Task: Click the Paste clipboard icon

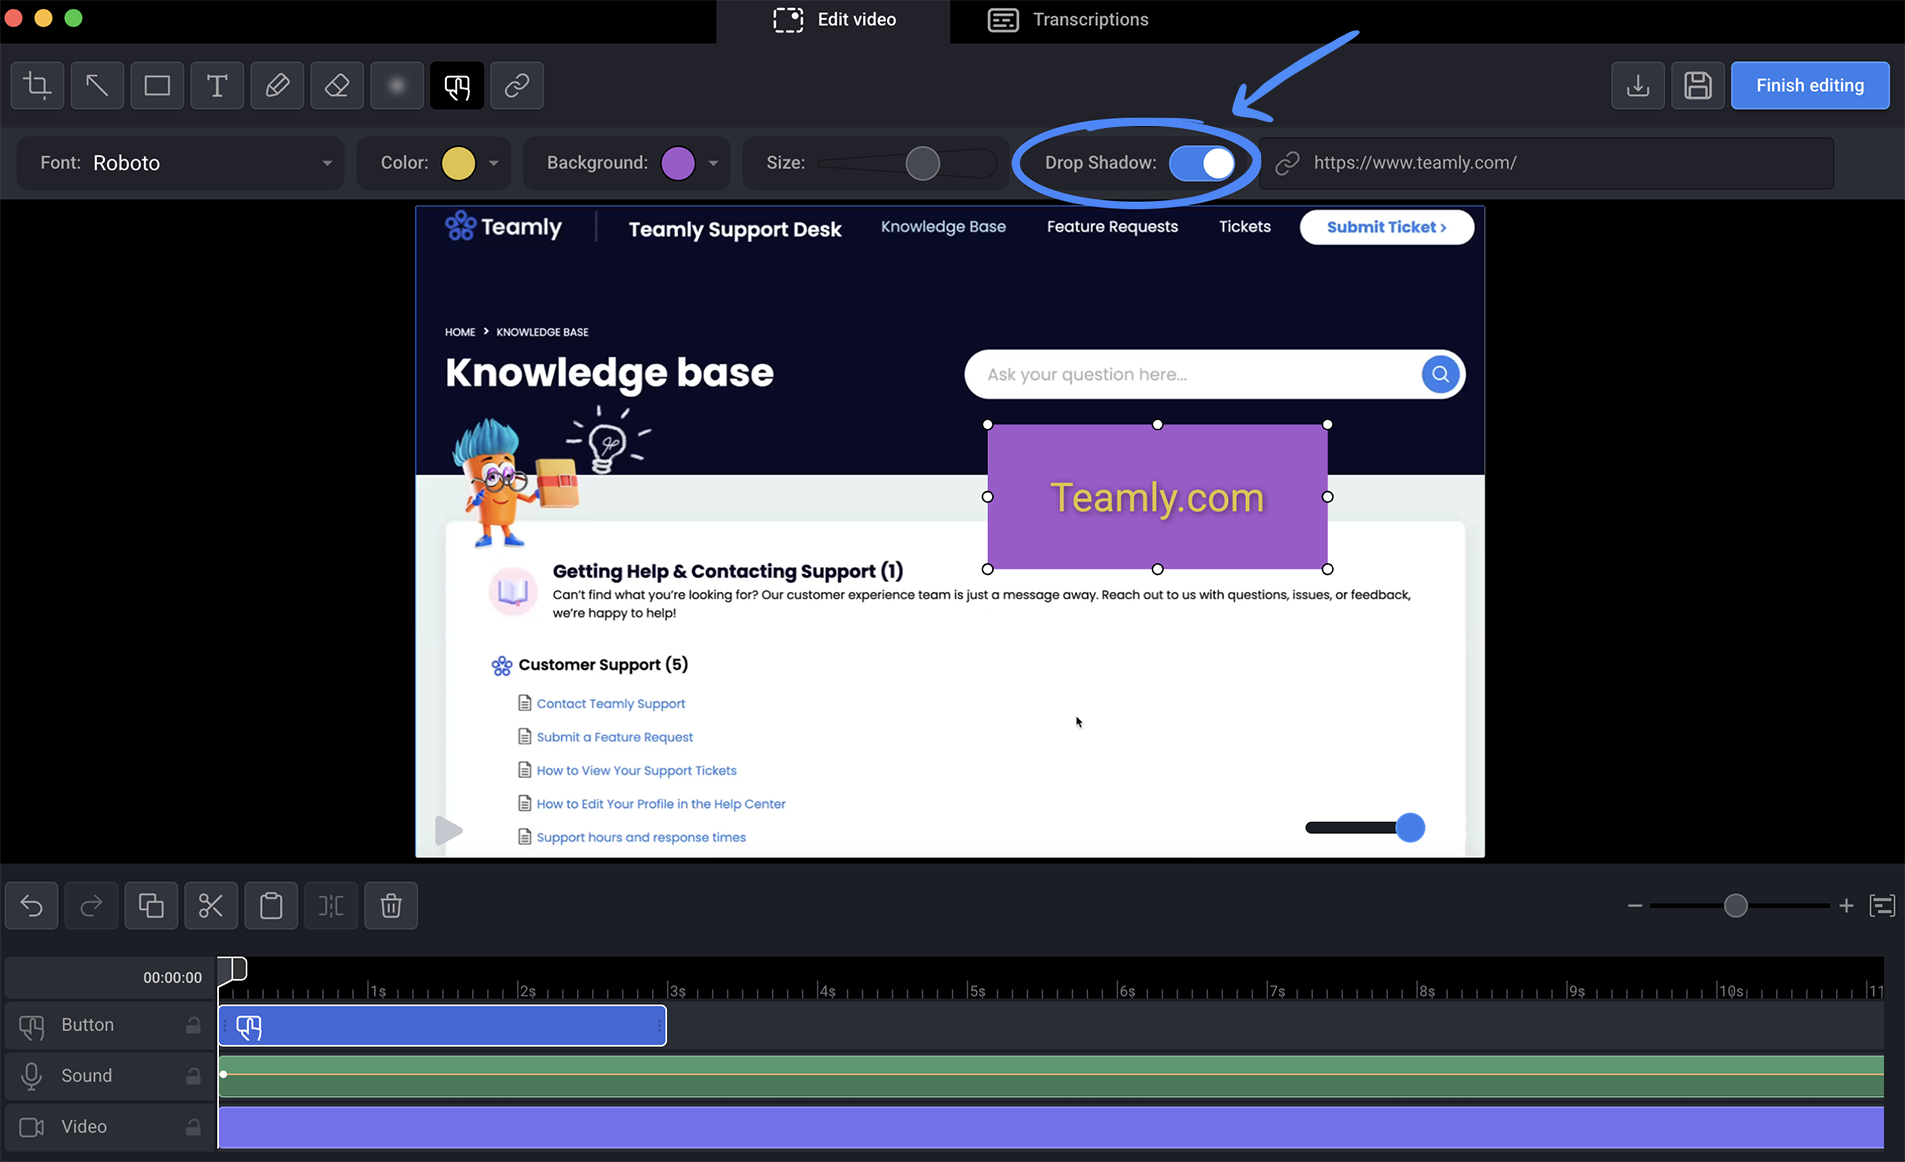Action: click(271, 906)
